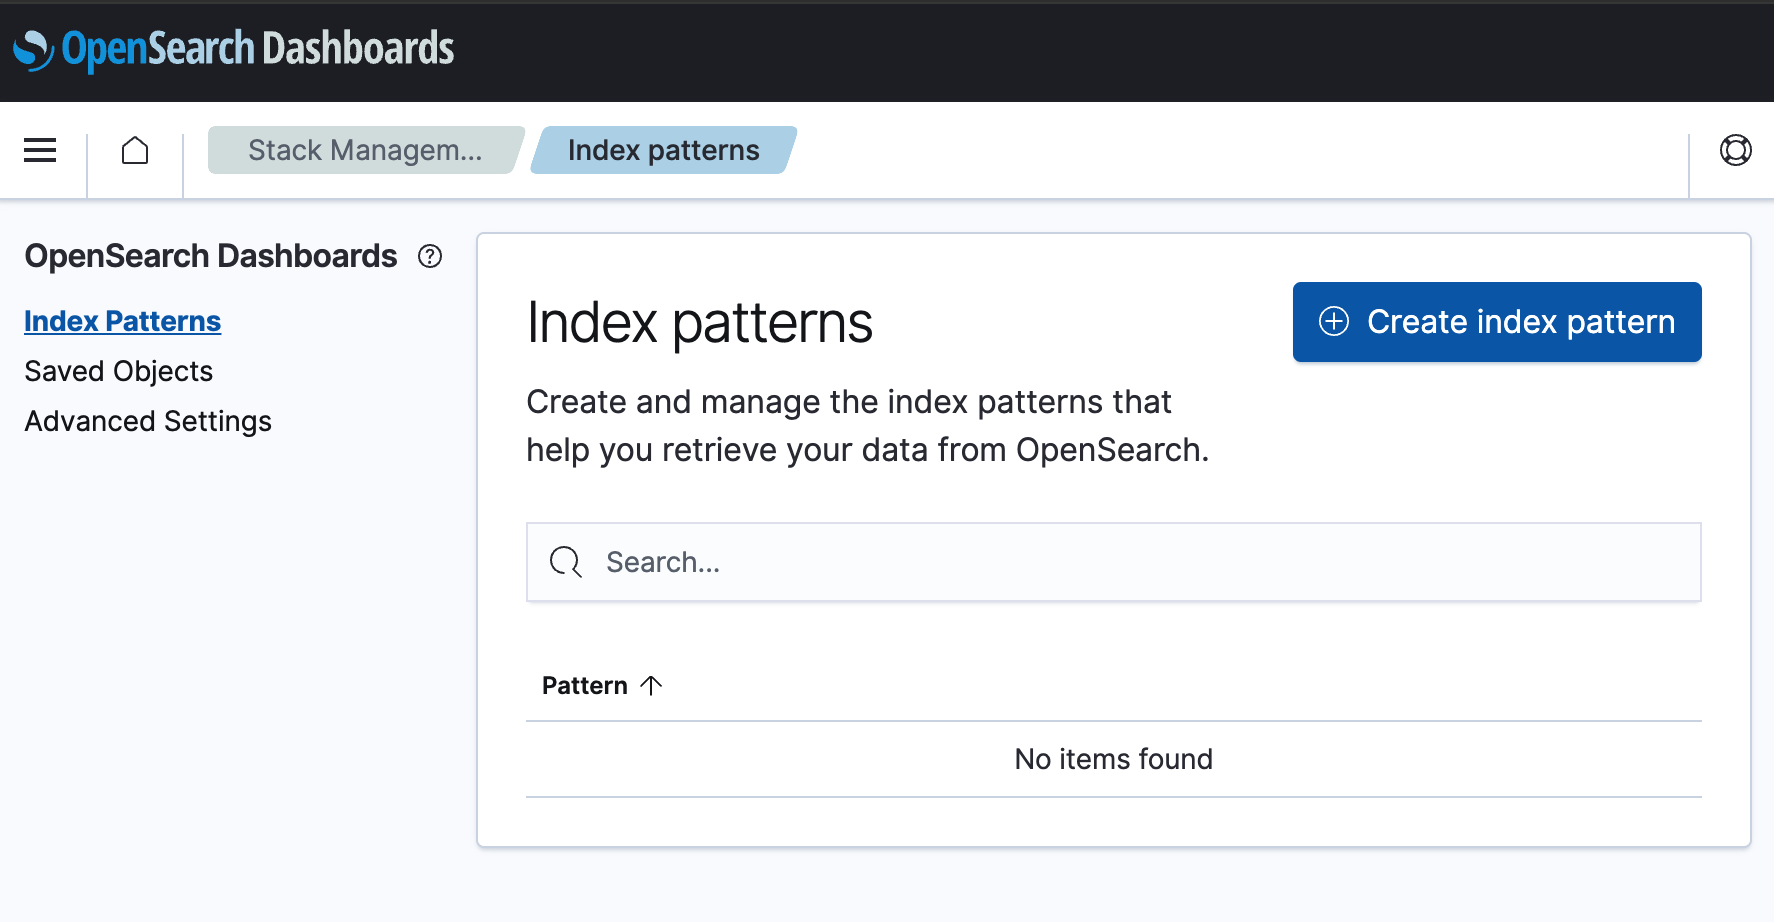Click the OpenSearch Dashboards logo text

coord(258,50)
